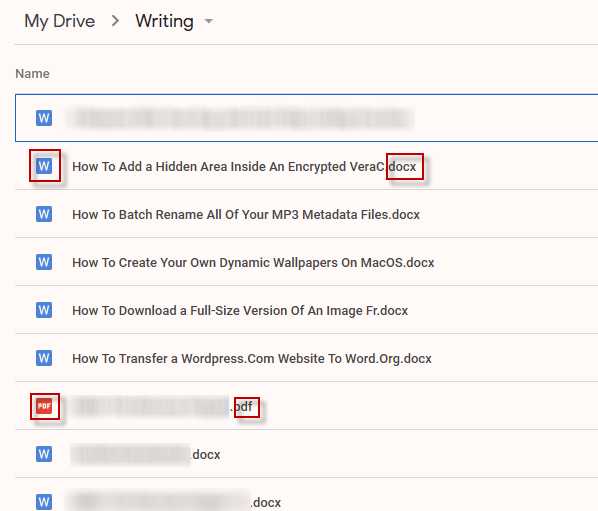598x511 pixels.
Task: Select How To Batch Rename MP3 Metadata file
Action: (x=246, y=215)
